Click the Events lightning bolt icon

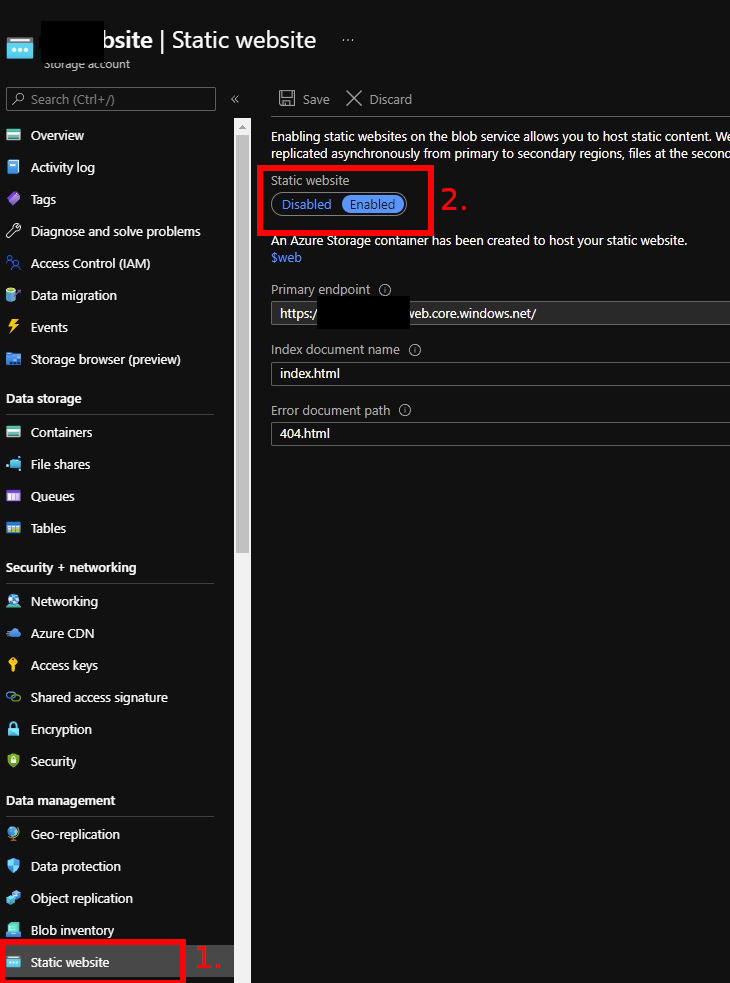13,327
